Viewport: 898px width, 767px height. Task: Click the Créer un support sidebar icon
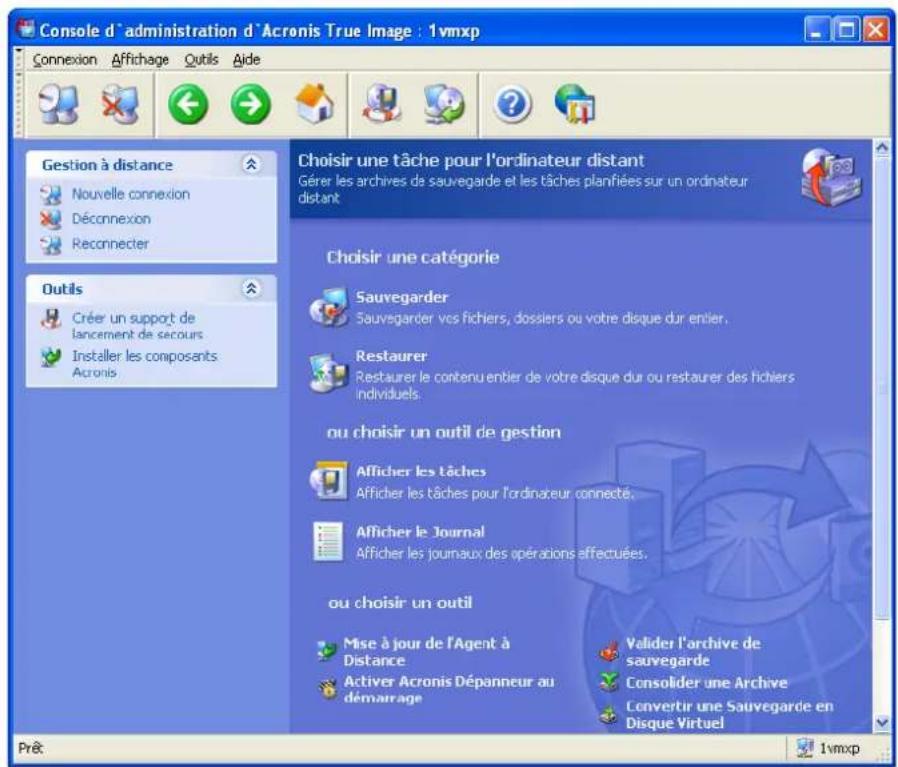pyautogui.click(x=51, y=318)
